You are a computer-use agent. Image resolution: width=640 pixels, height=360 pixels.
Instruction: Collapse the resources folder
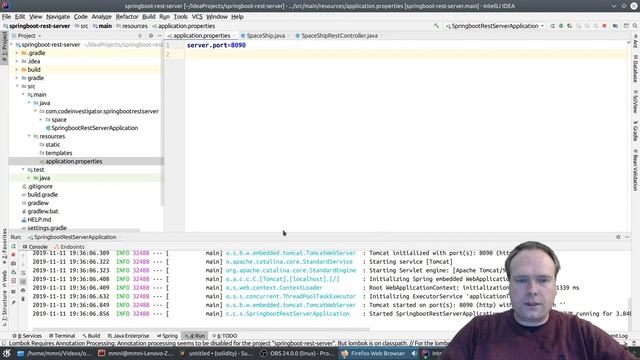coord(29,136)
